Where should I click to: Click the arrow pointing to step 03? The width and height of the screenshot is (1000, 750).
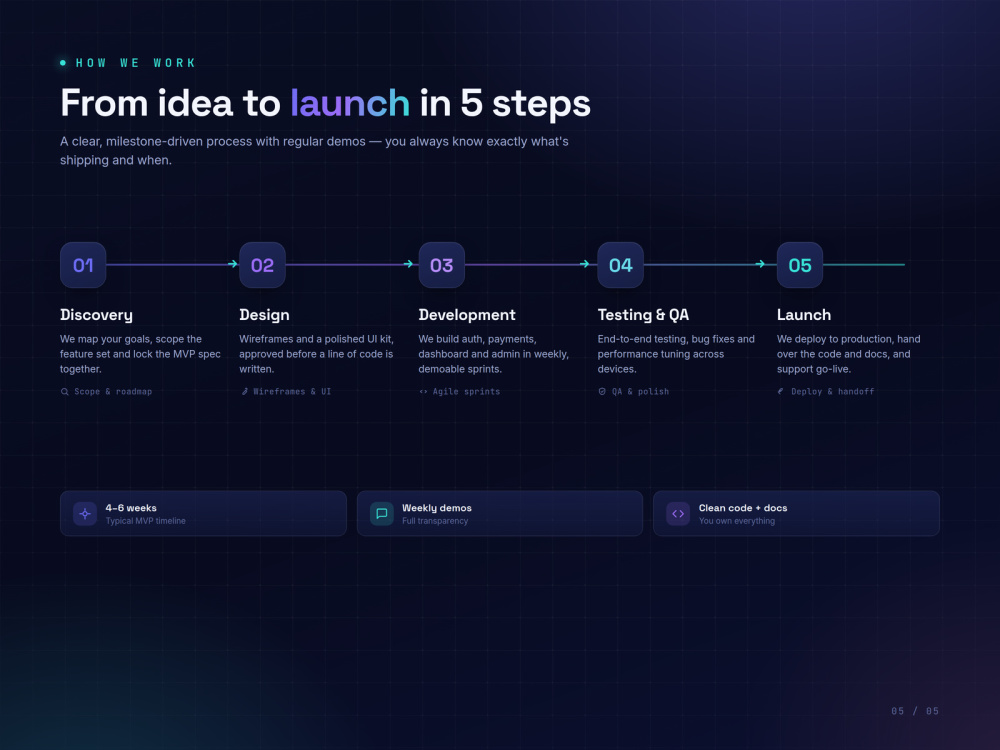(409, 264)
